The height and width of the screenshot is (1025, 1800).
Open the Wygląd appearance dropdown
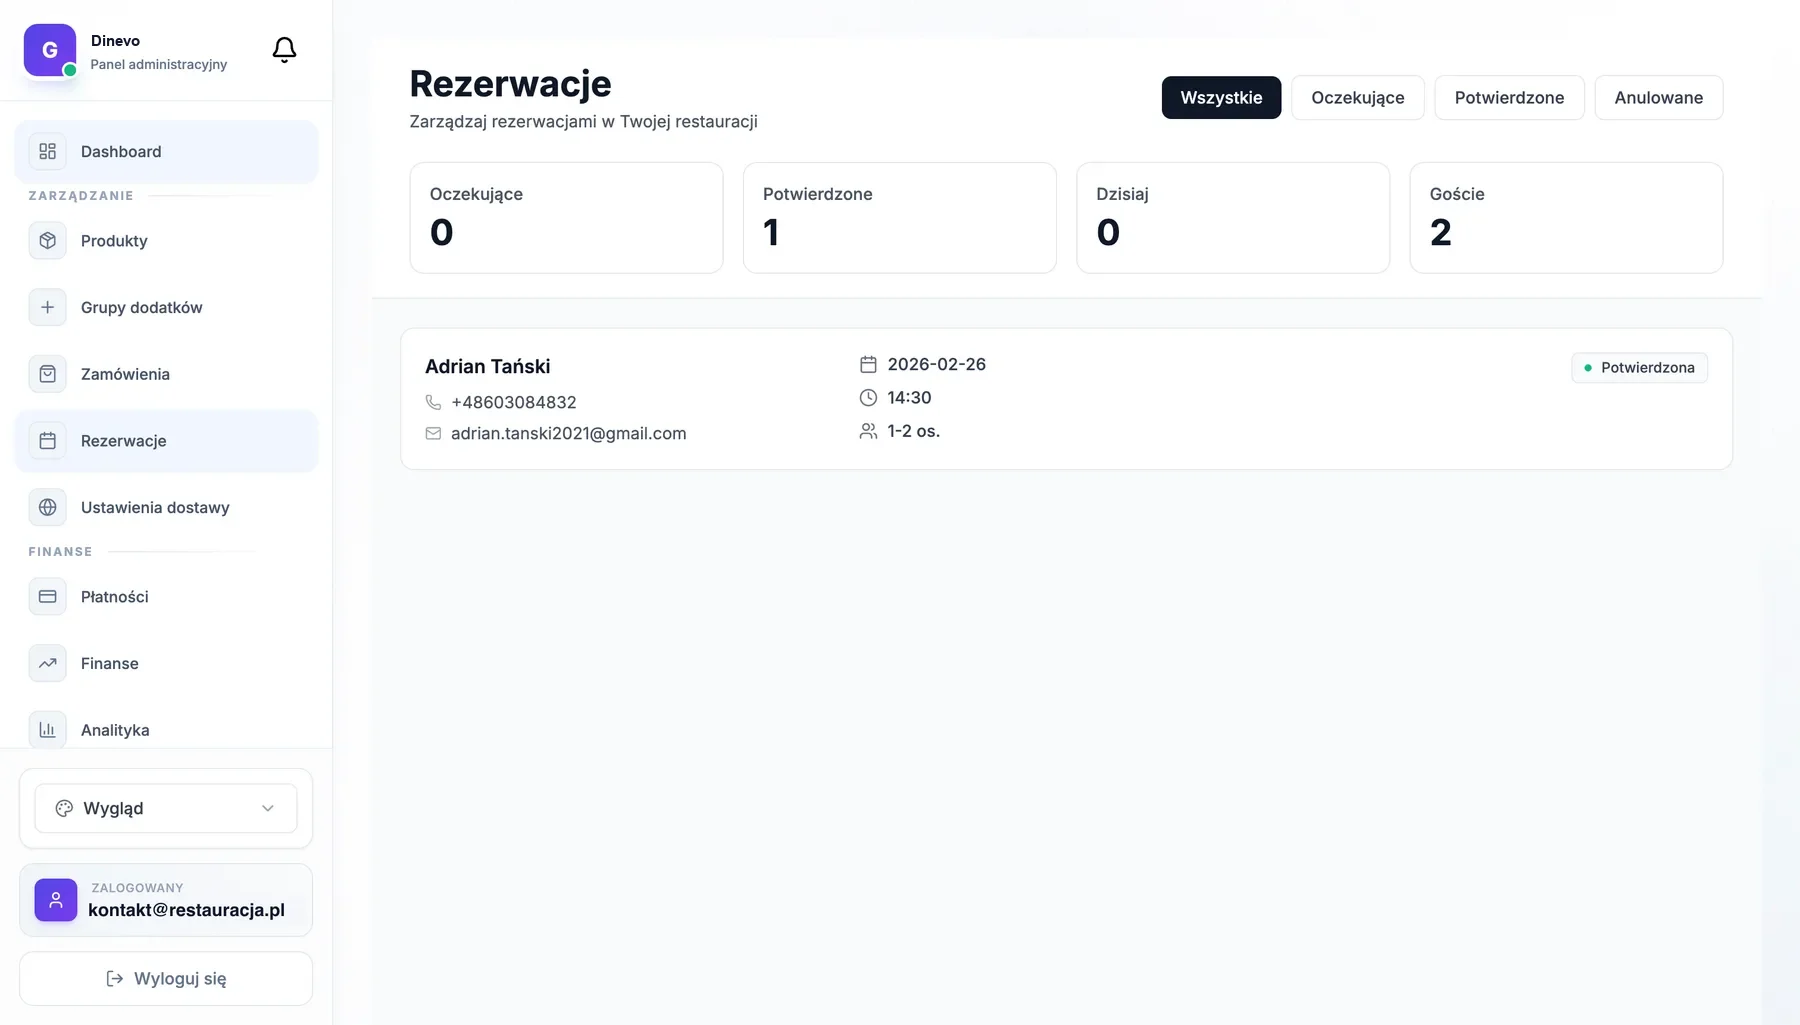click(x=166, y=808)
